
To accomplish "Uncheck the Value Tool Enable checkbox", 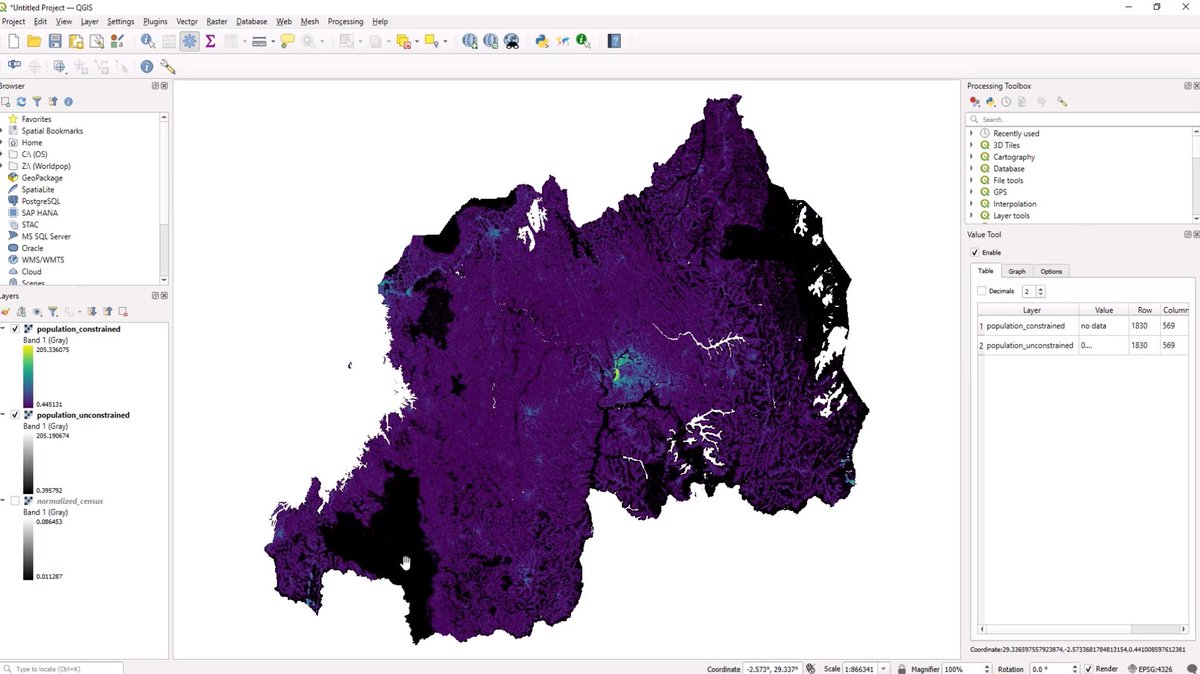I will pyautogui.click(x=975, y=253).
